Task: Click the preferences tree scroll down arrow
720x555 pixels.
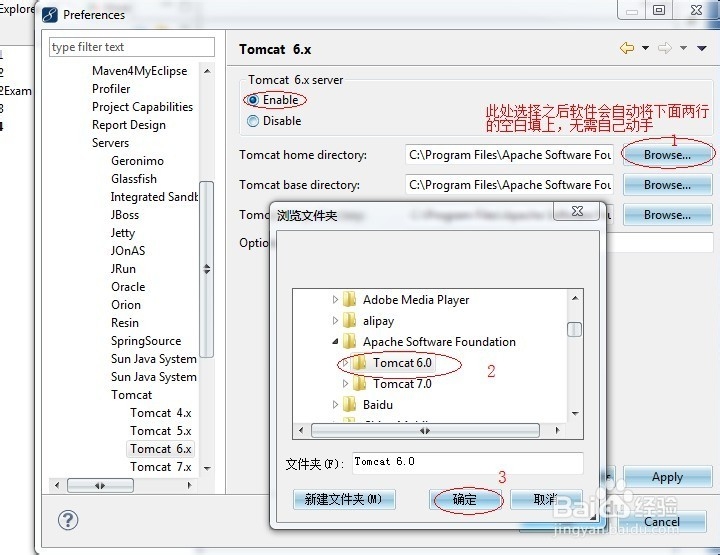Action: coord(207,468)
